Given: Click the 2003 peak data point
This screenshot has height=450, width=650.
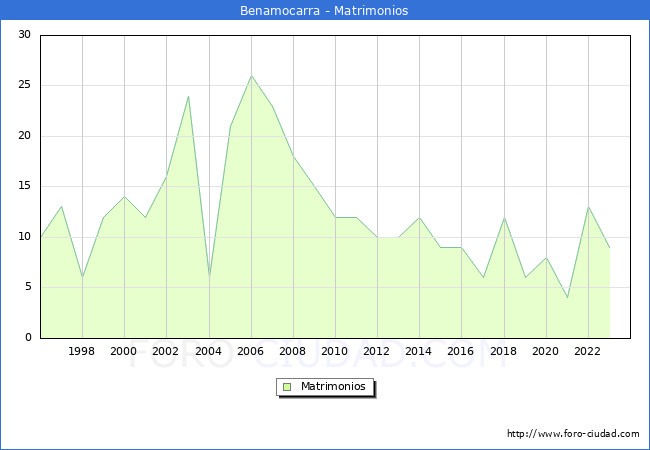Looking at the screenshot, I should pos(188,96).
